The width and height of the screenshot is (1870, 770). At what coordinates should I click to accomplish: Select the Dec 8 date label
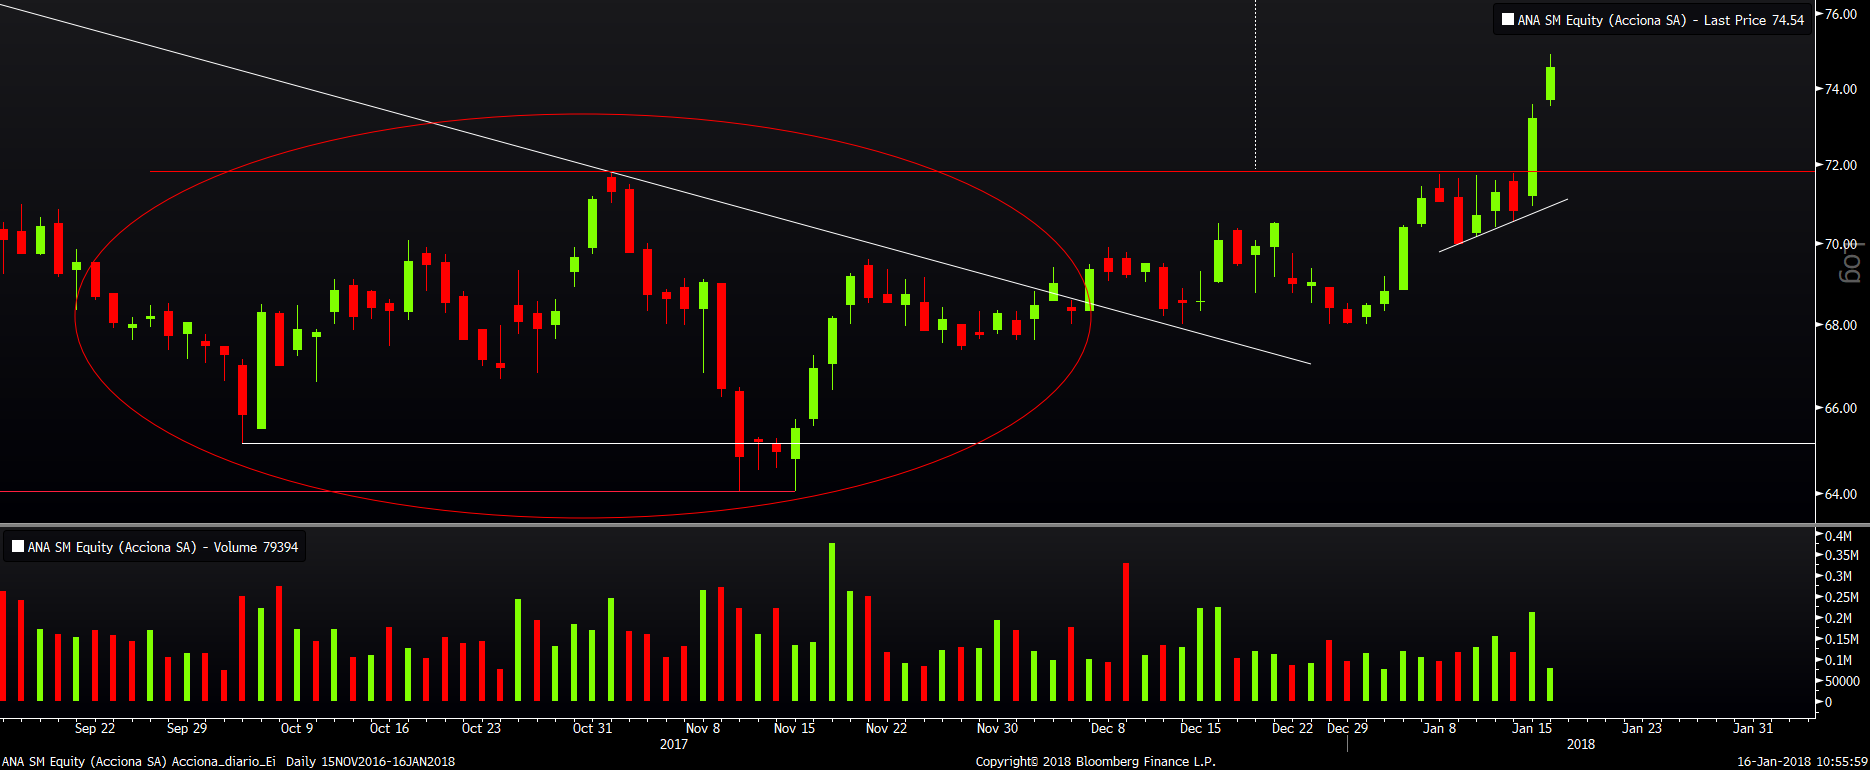click(1108, 728)
